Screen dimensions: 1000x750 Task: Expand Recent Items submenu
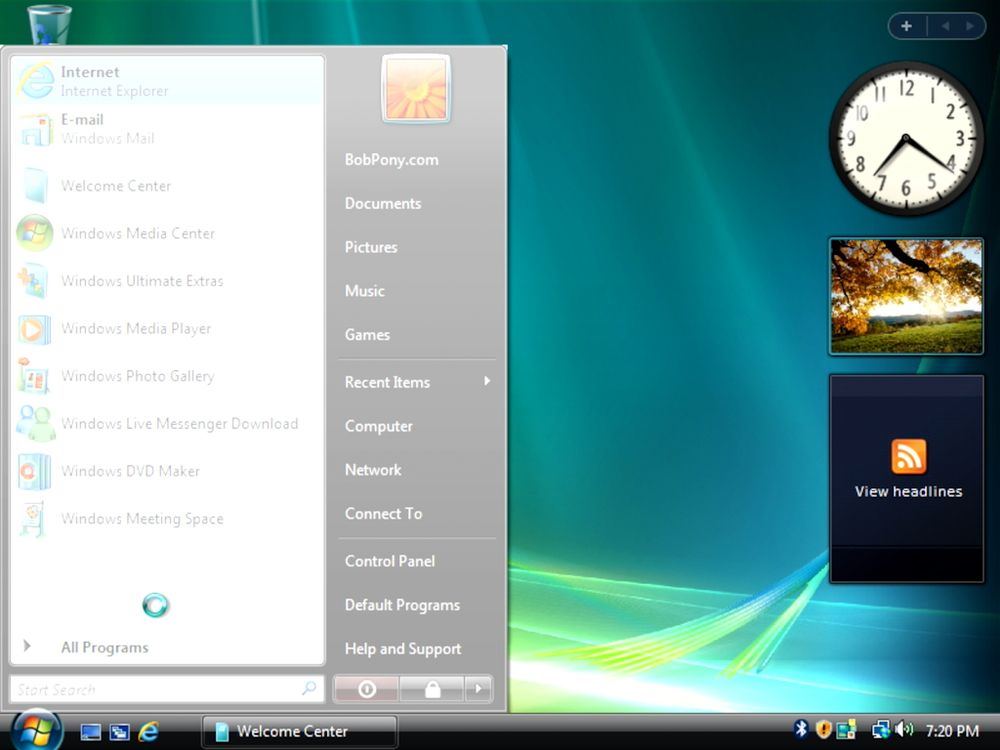point(416,382)
